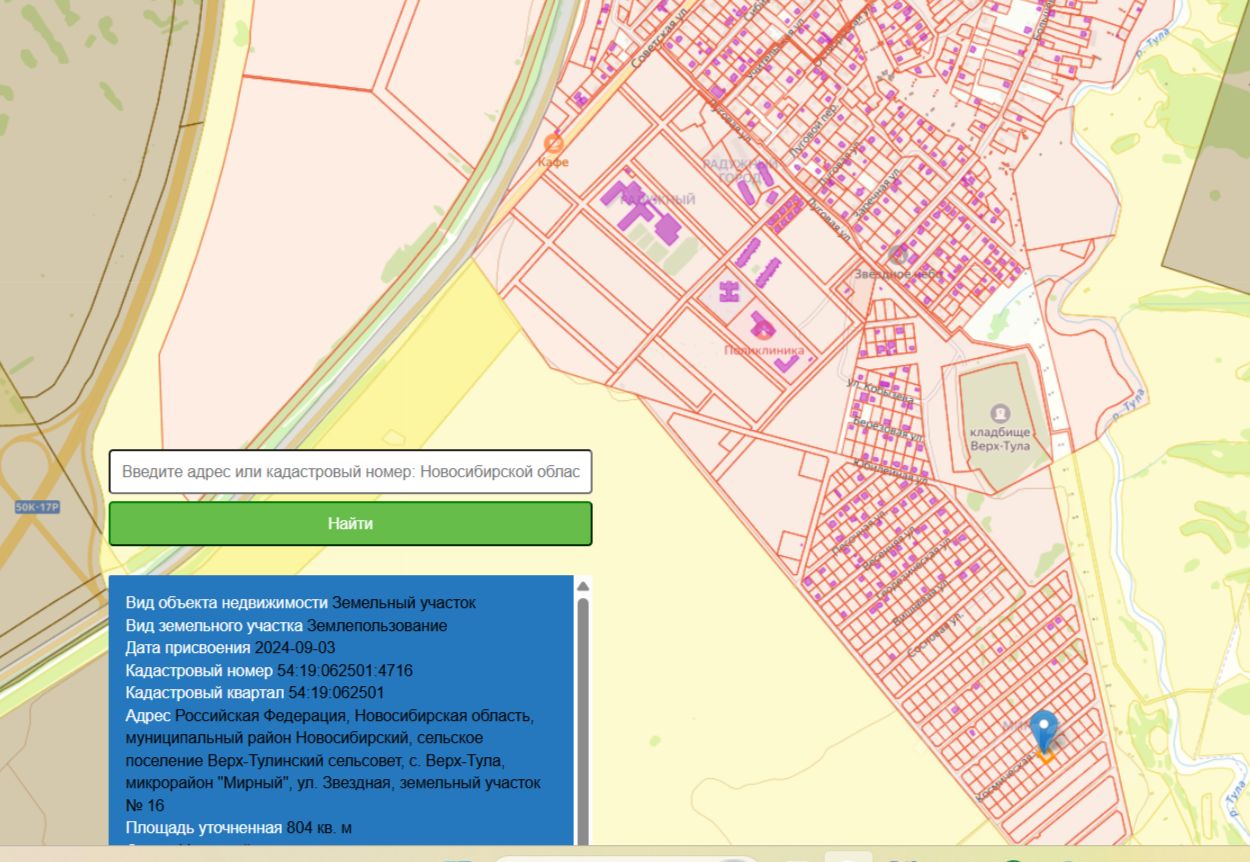Click the 50K-17P road shield
The width and height of the screenshot is (1250, 862).
point(38,507)
